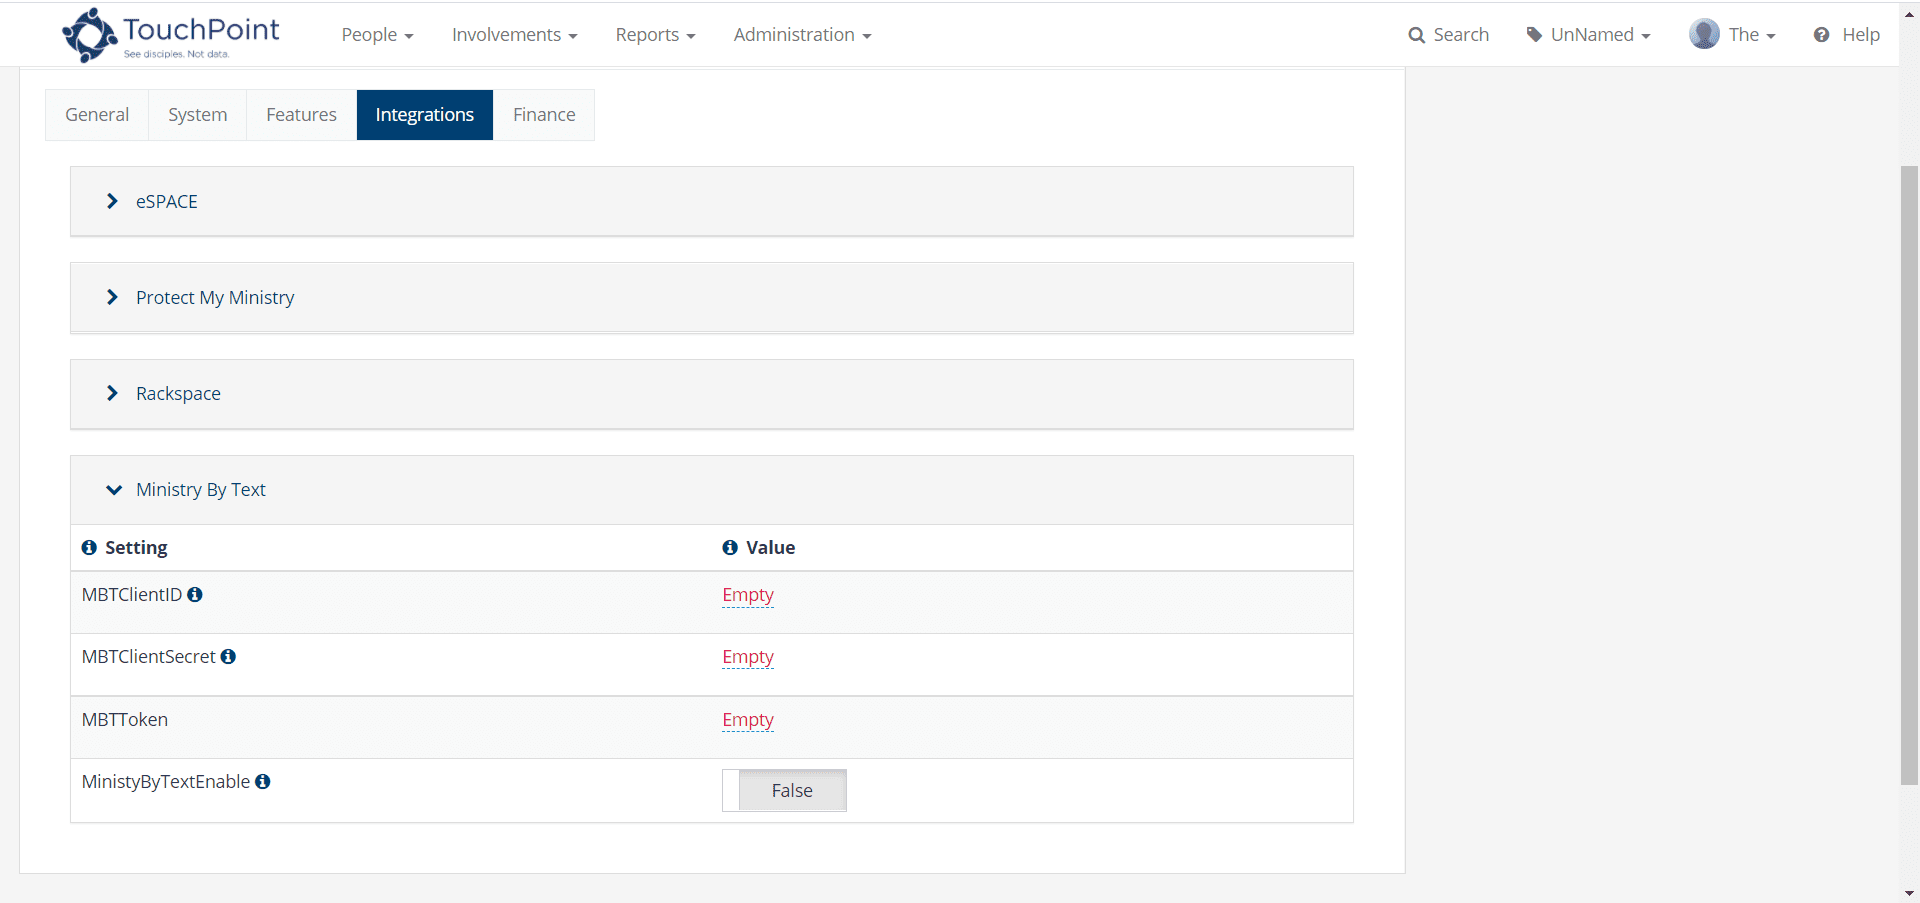The image size is (1920, 903).
Task: Click the info icon beside Value header
Action: pos(730,548)
